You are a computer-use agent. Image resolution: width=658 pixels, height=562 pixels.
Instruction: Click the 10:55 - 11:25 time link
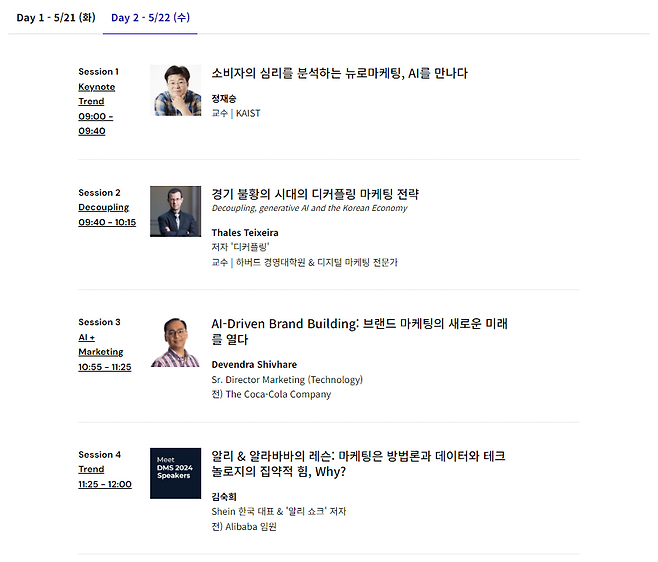coord(104,367)
